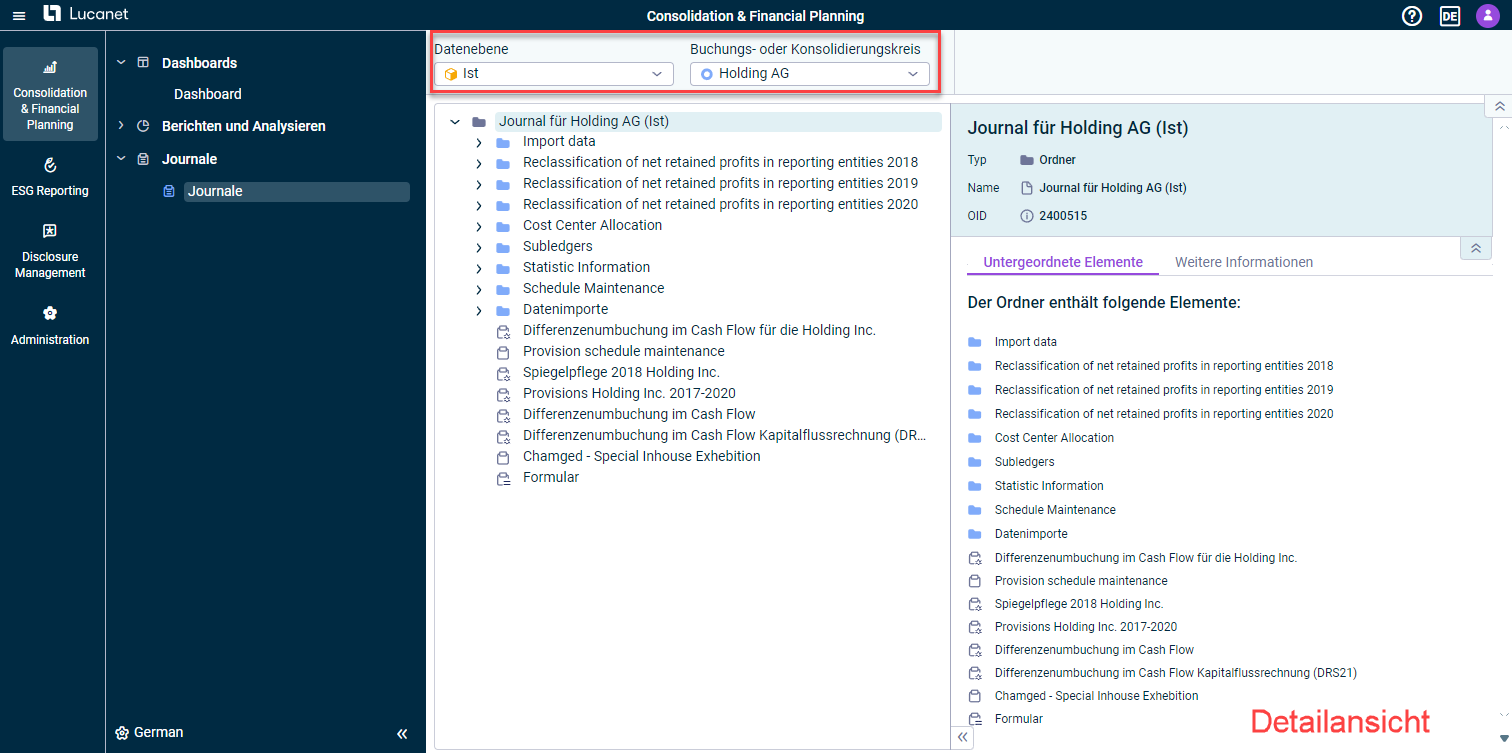Open the Administration module
1512x753 pixels.
coord(50,326)
